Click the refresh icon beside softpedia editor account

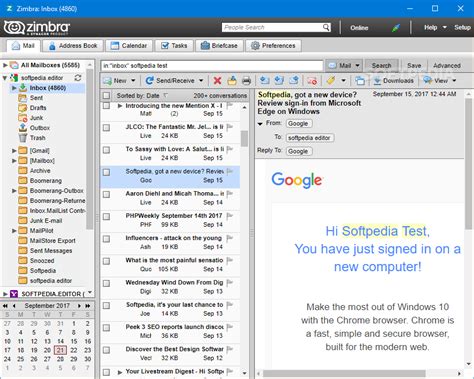coord(78,78)
